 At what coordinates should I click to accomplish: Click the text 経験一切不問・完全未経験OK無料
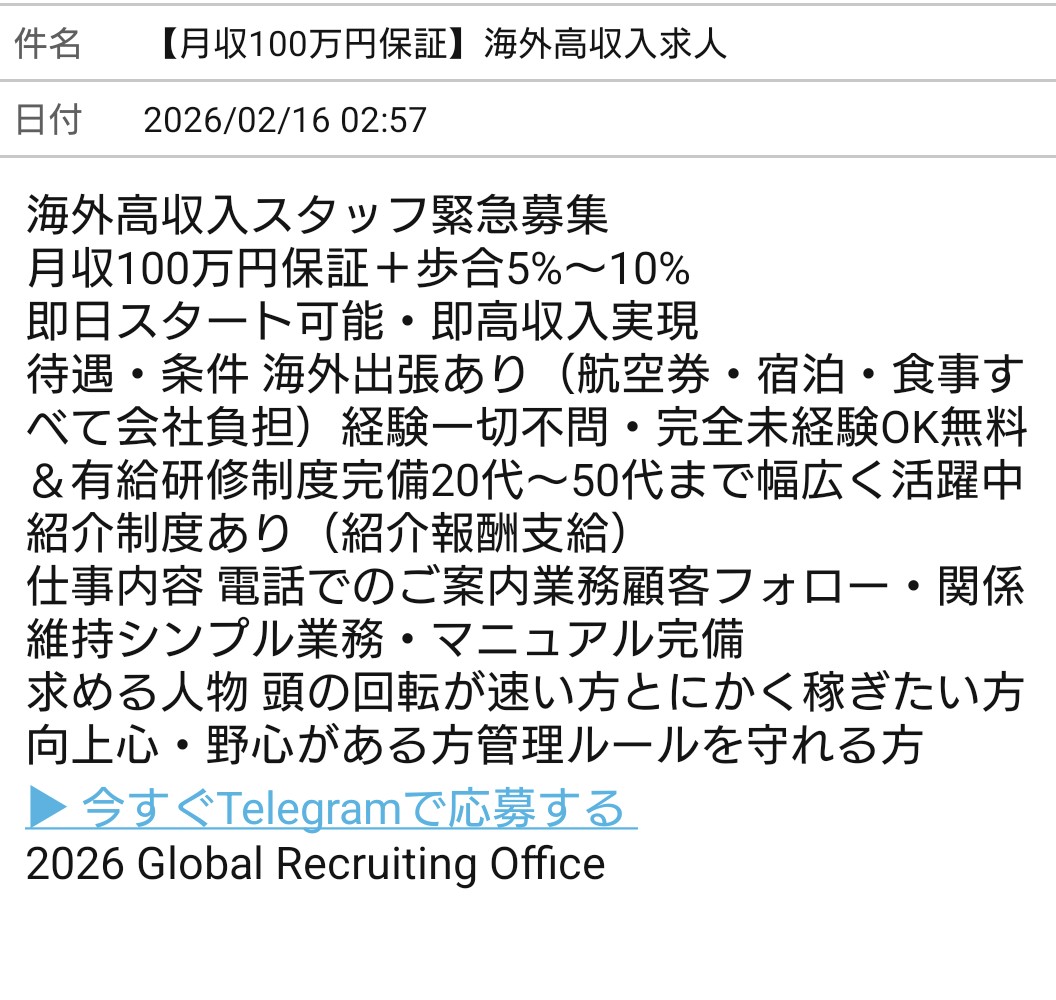tap(684, 430)
